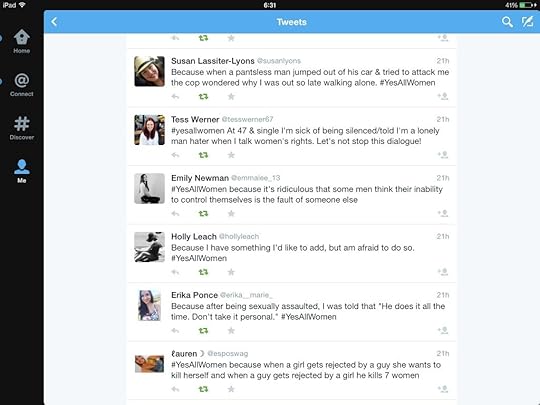Viewport: 540px width, 405px height.
Task: Open the search magnifier icon
Action: tap(507, 22)
